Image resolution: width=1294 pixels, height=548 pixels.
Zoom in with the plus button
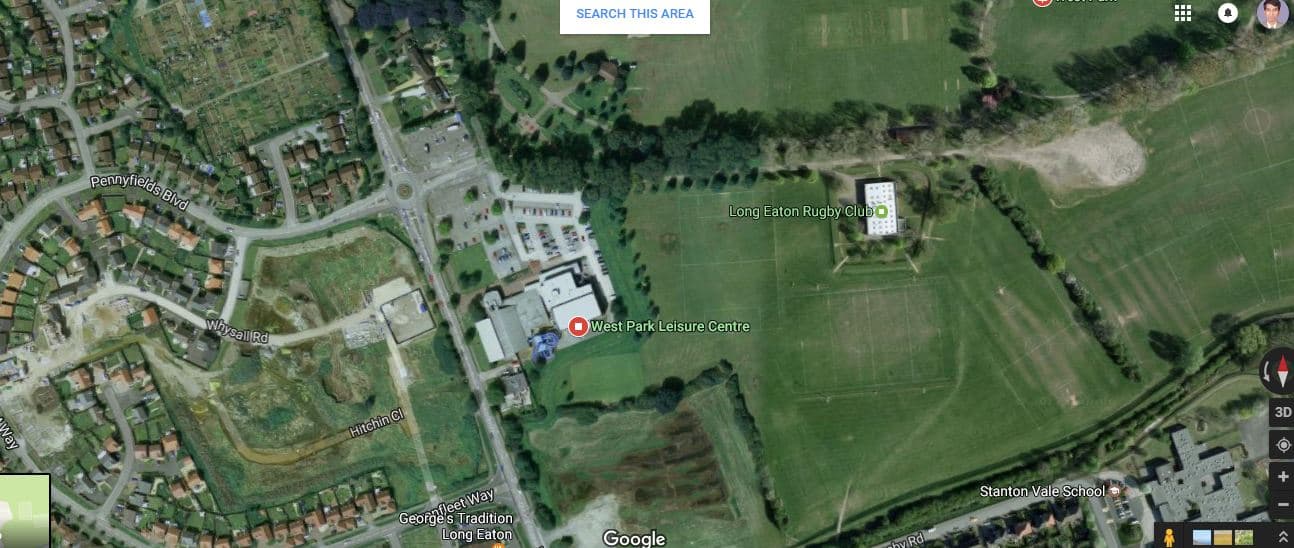(x=1282, y=477)
